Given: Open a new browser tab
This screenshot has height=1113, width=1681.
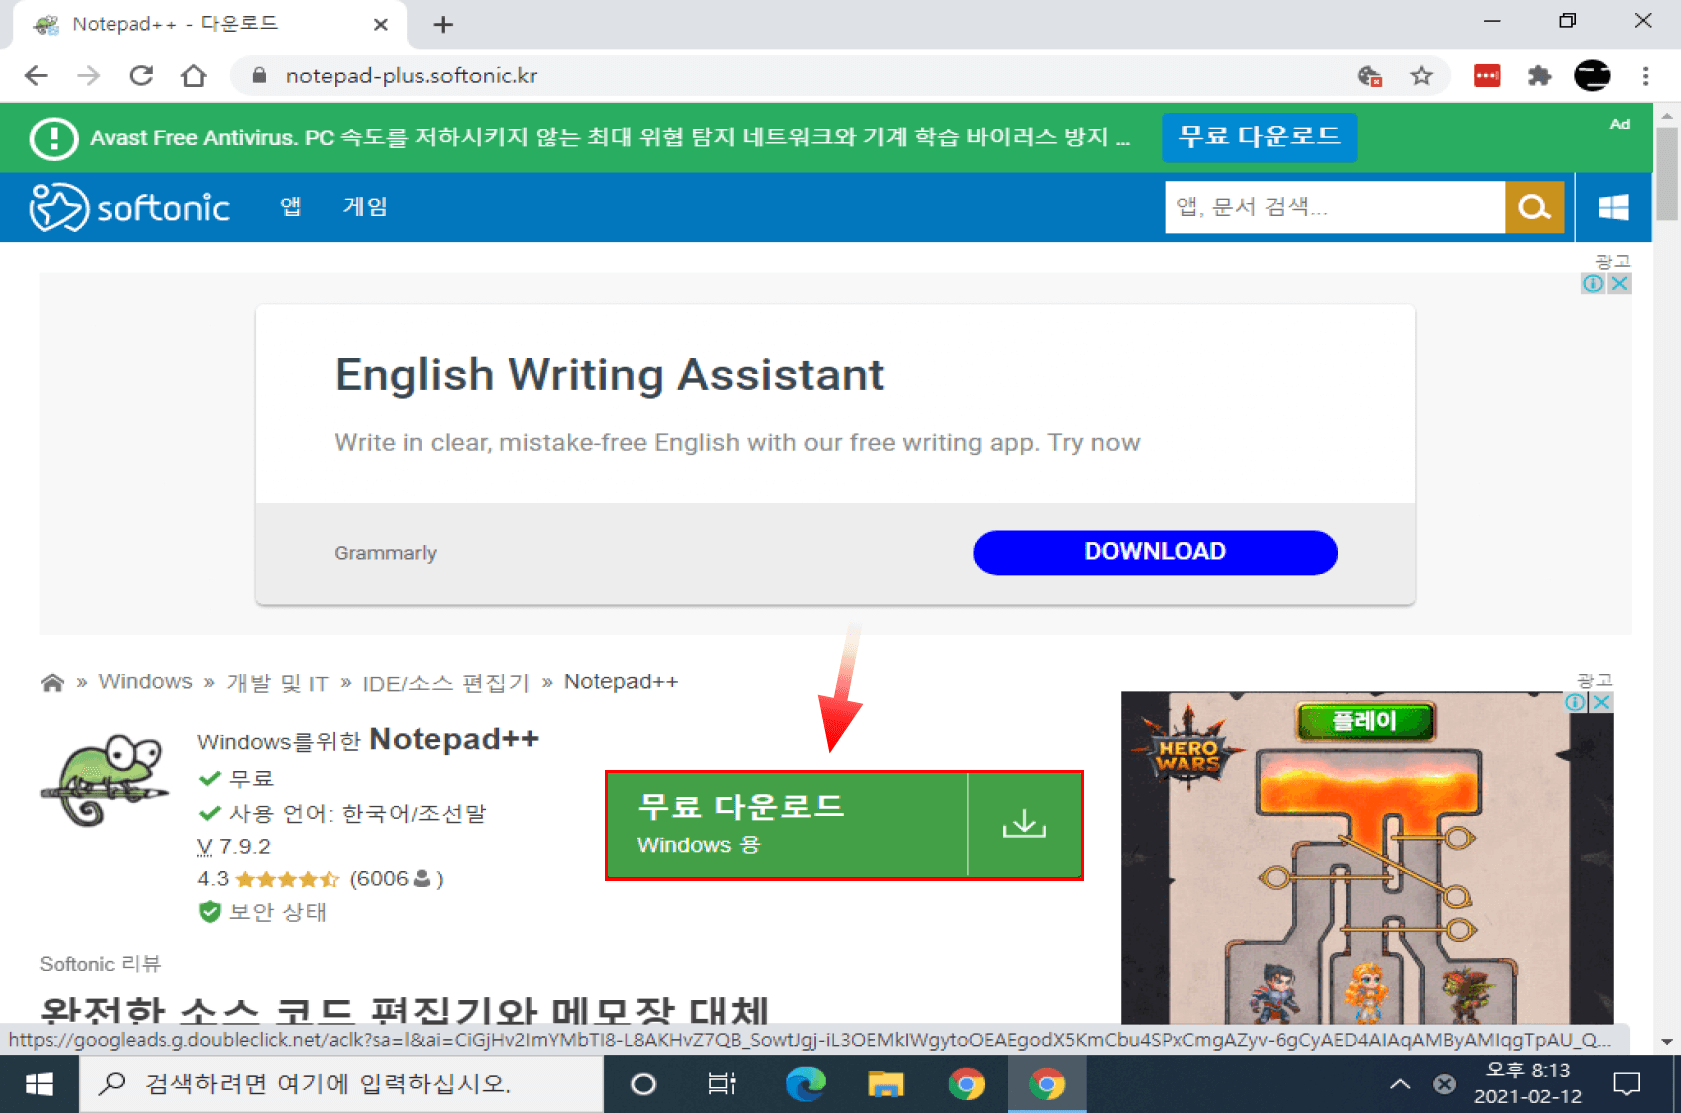Looking at the screenshot, I should point(443,25).
